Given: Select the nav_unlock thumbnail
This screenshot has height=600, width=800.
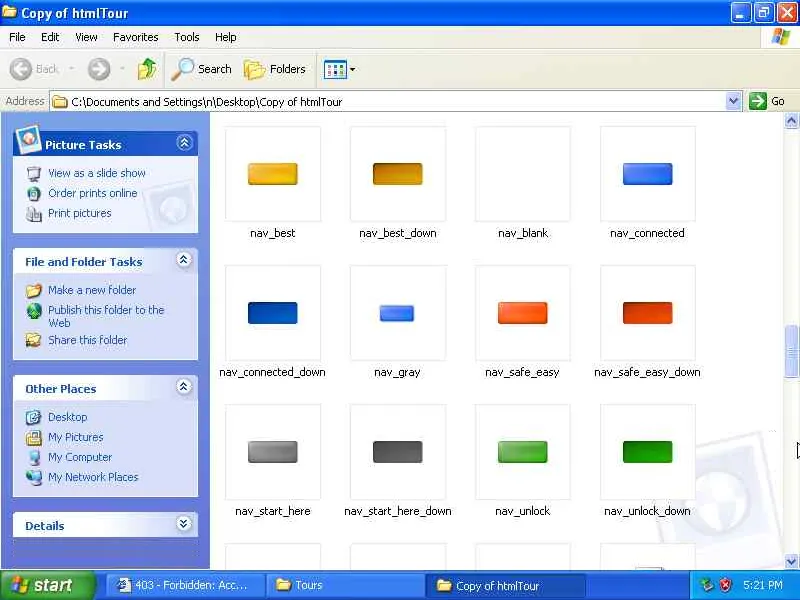Looking at the screenshot, I should click(522, 452).
